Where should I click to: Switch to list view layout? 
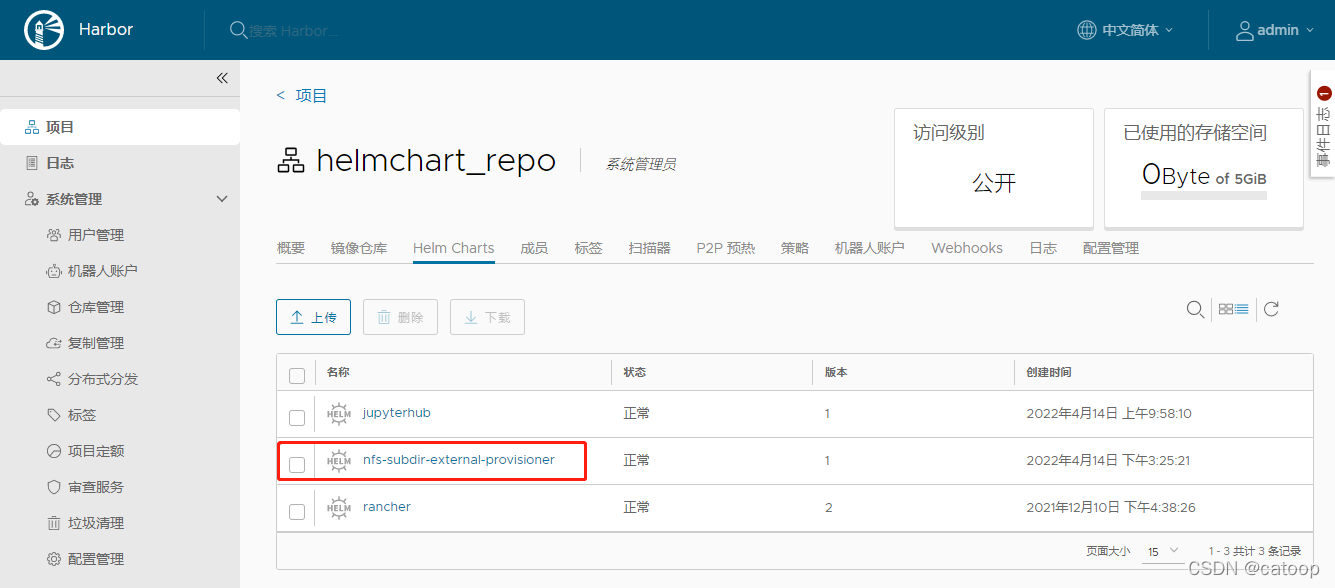[x=1241, y=310]
